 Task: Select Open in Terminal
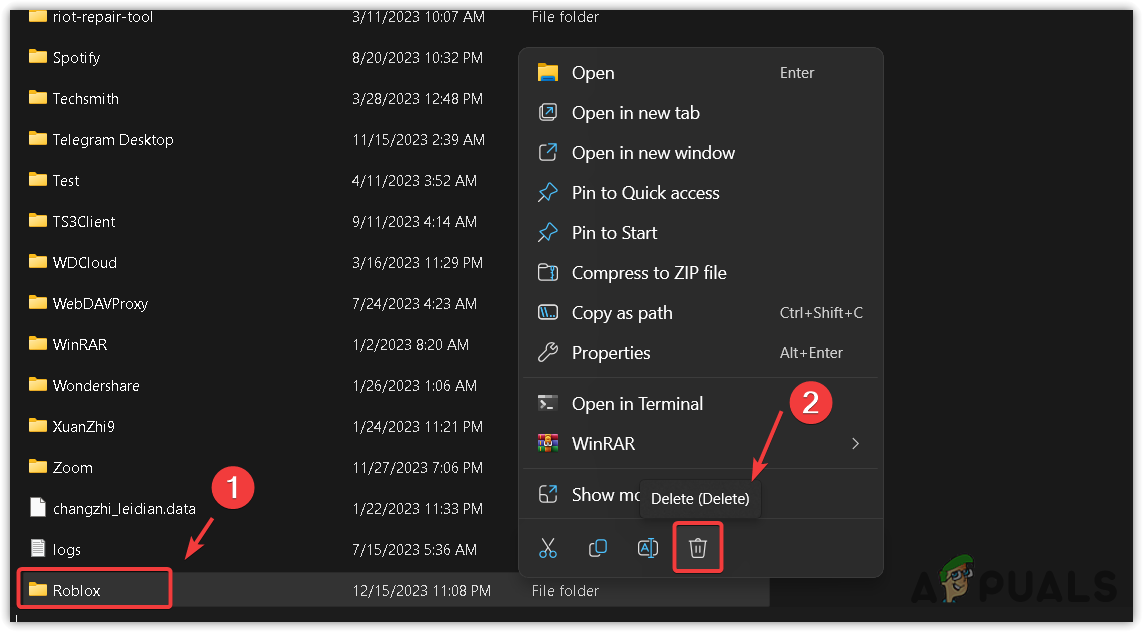pyautogui.click(x=637, y=404)
